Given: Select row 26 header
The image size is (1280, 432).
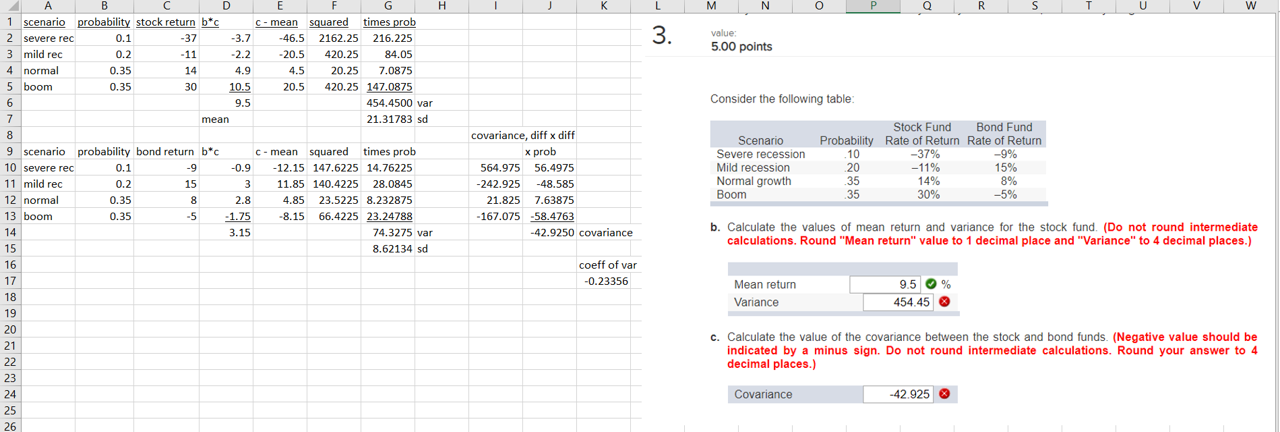Looking at the screenshot, I should (x=8, y=425).
